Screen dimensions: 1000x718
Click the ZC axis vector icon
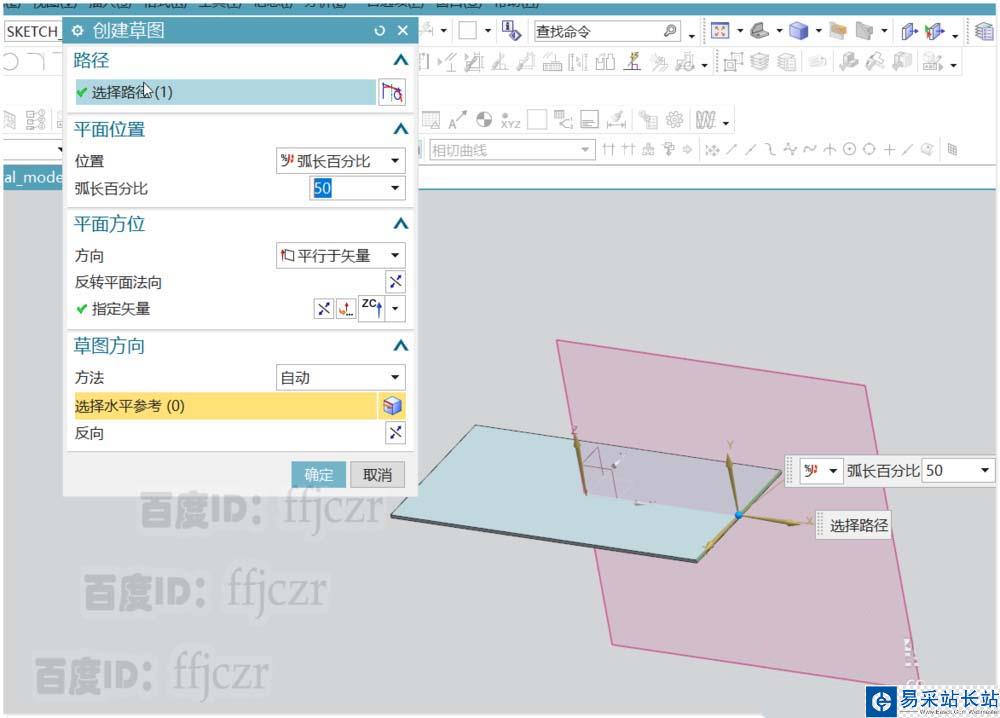(x=372, y=309)
